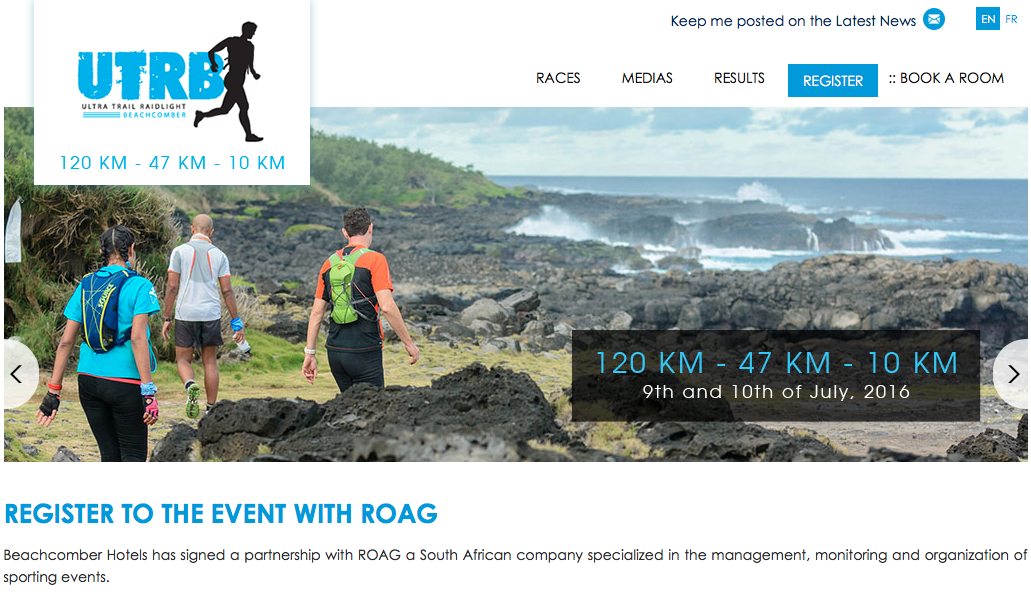Click the ROAG partnership paragraph text
The height and width of the screenshot is (596, 1031).
click(516, 566)
